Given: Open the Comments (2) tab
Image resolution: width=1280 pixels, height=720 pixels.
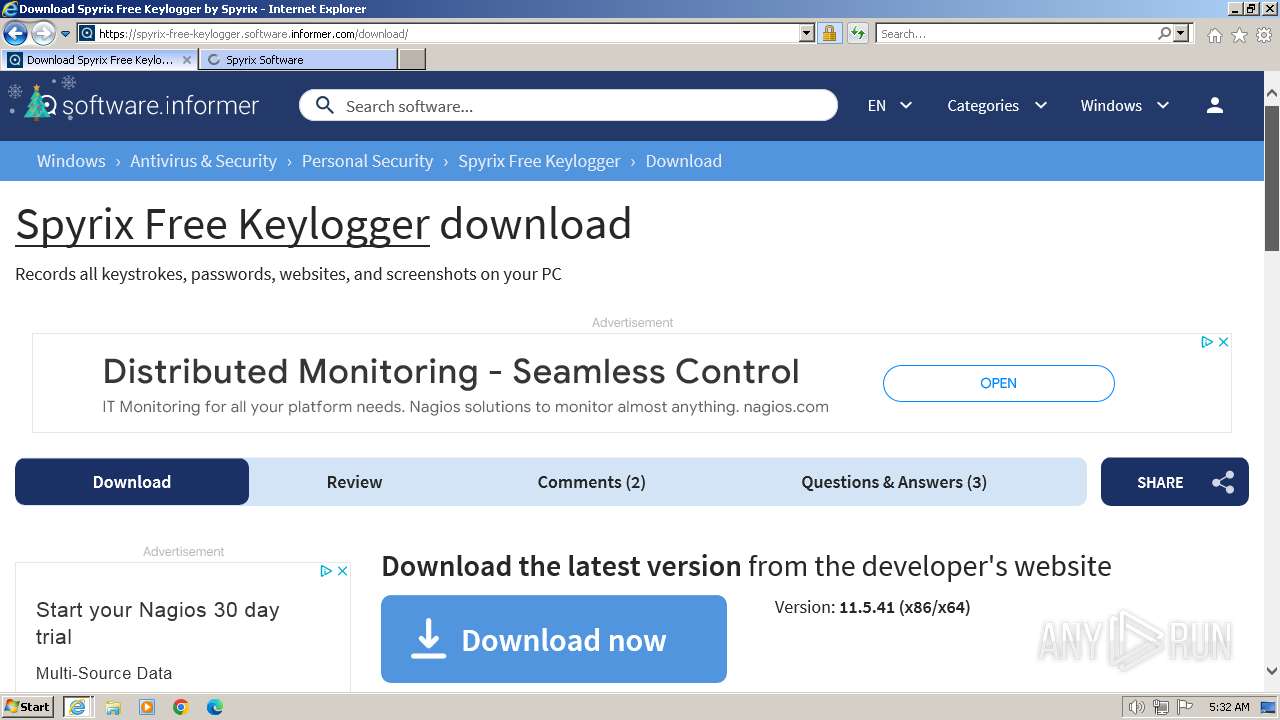Looking at the screenshot, I should click(x=591, y=482).
